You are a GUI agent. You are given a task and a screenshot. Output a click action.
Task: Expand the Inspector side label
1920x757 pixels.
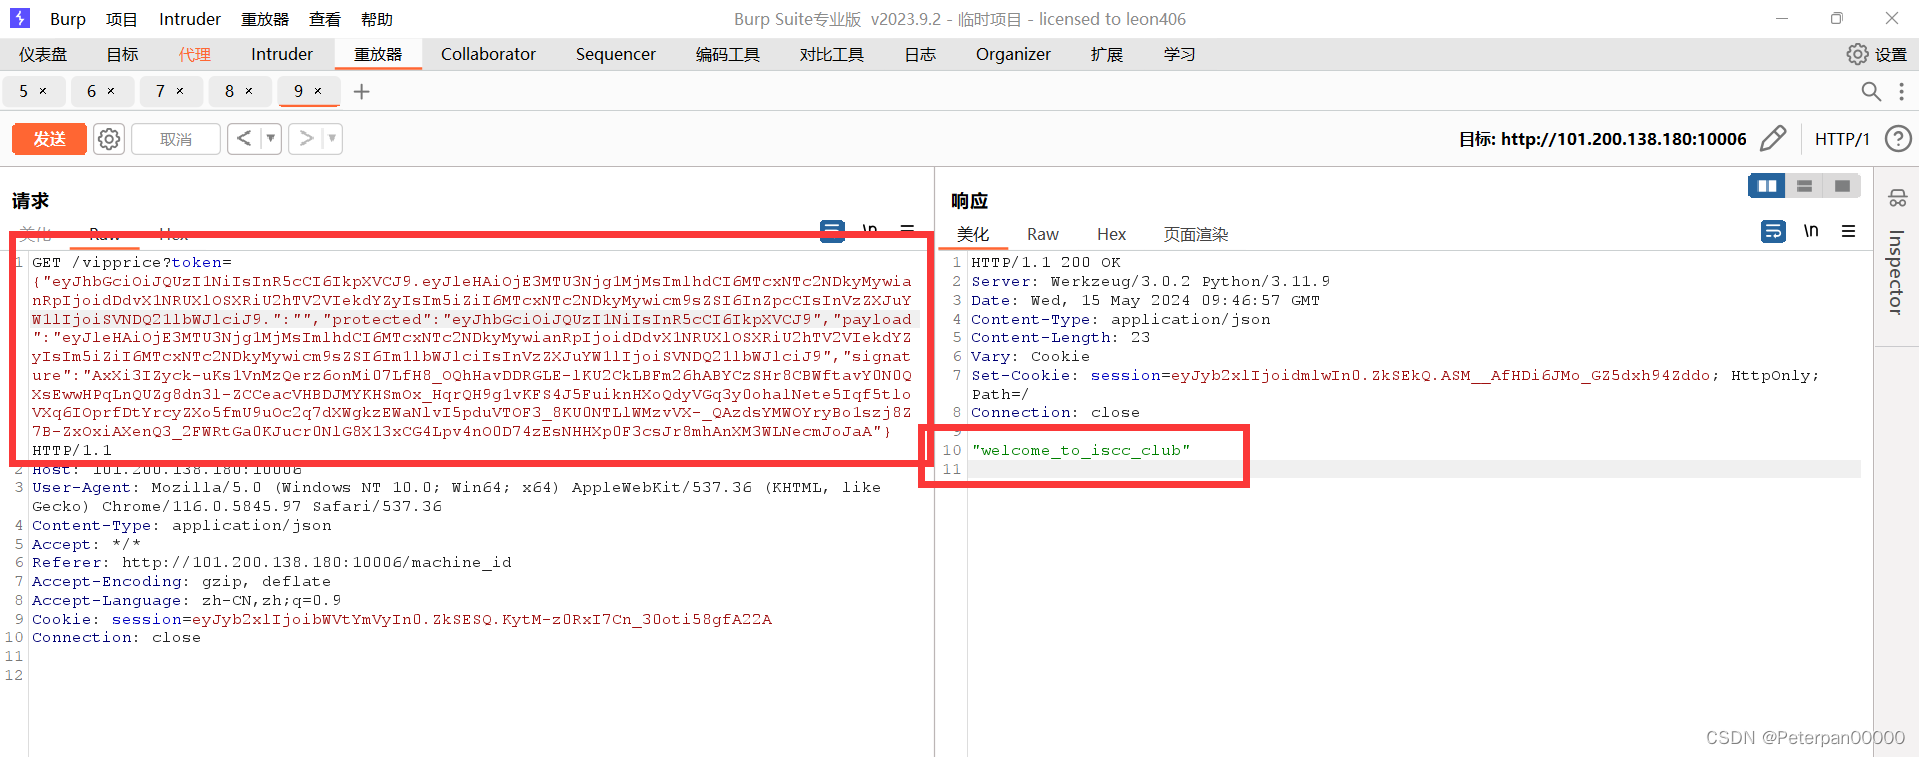pyautogui.click(x=1896, y=273)
